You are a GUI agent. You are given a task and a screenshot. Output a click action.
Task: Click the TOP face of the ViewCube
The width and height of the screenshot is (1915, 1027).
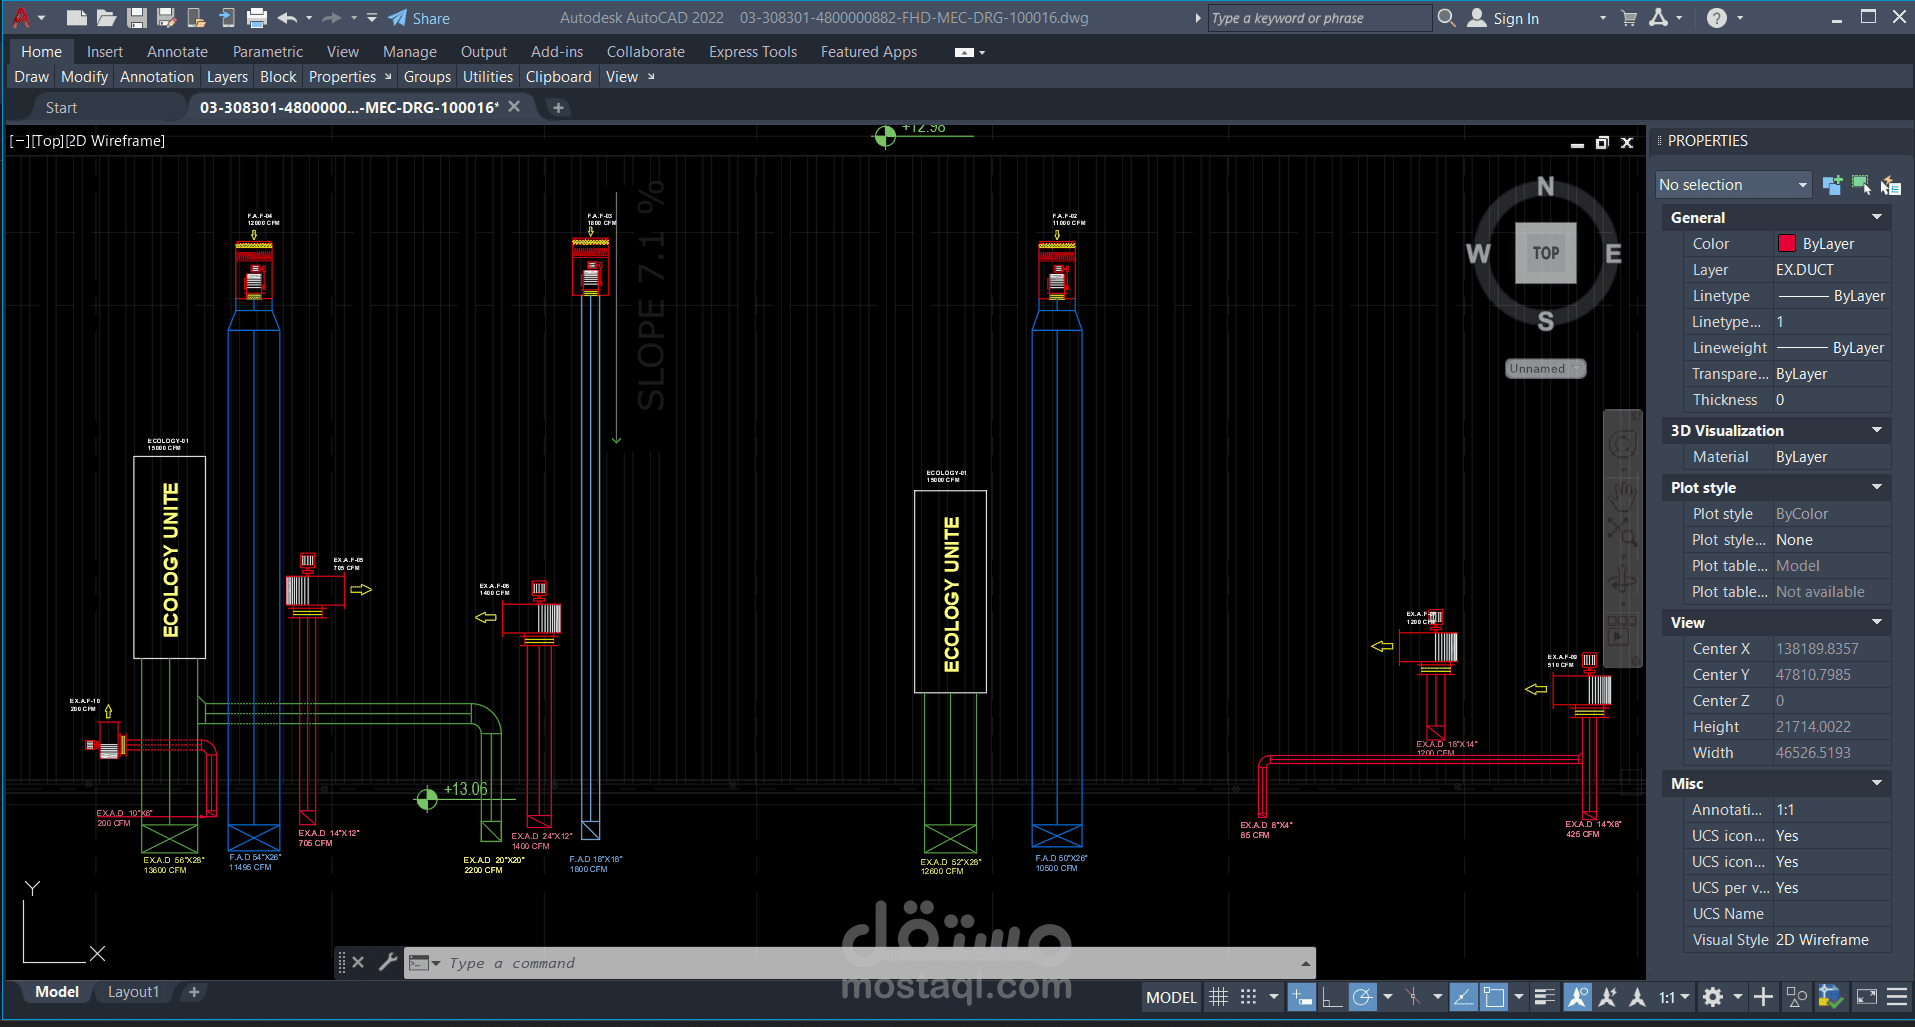coord(1546,253)
